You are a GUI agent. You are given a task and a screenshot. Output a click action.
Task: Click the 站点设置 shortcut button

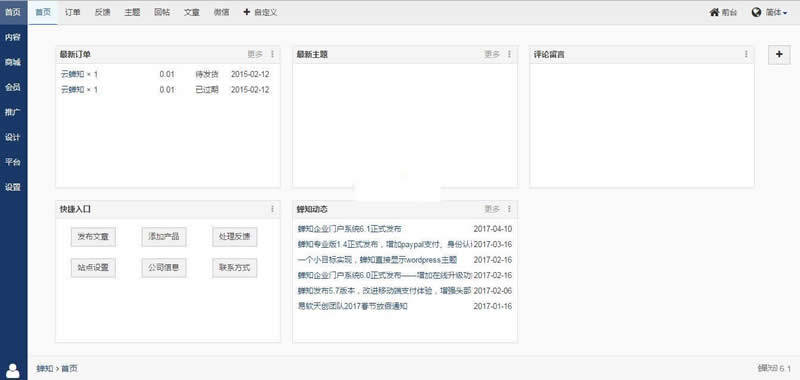pyautogui.click(x=93, y=268)
